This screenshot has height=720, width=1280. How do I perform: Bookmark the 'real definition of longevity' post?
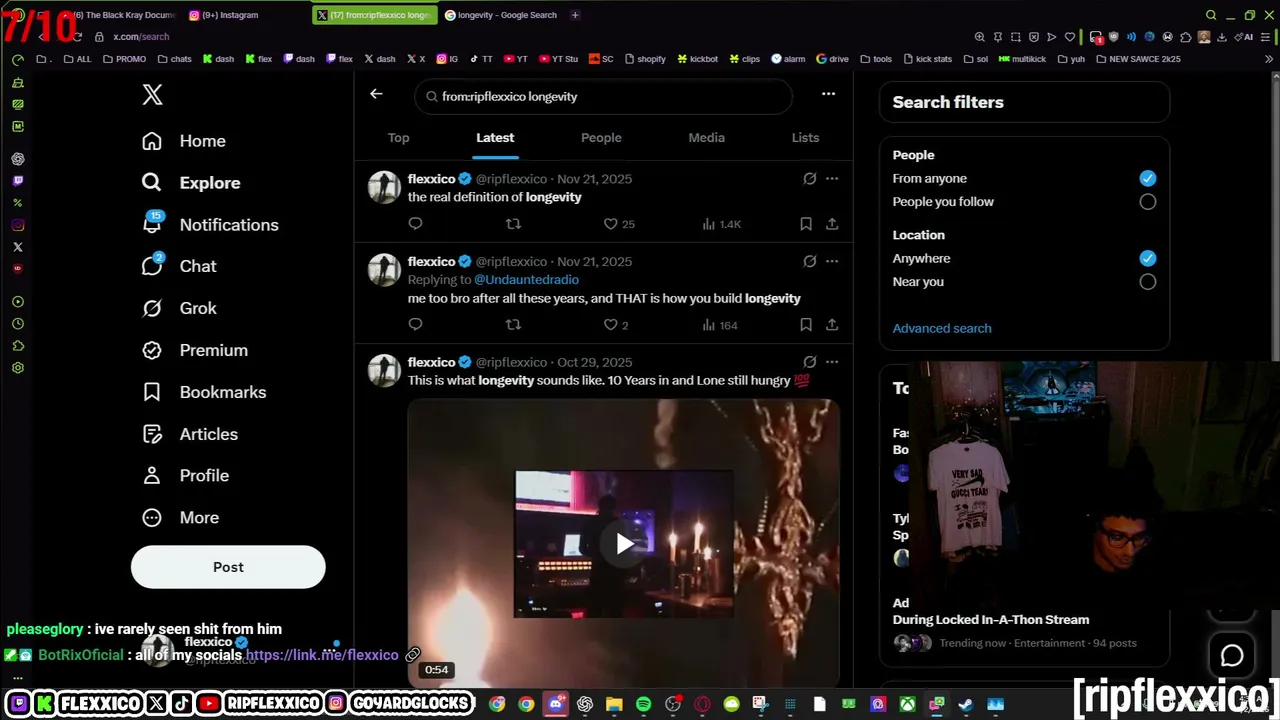(806, 224)
